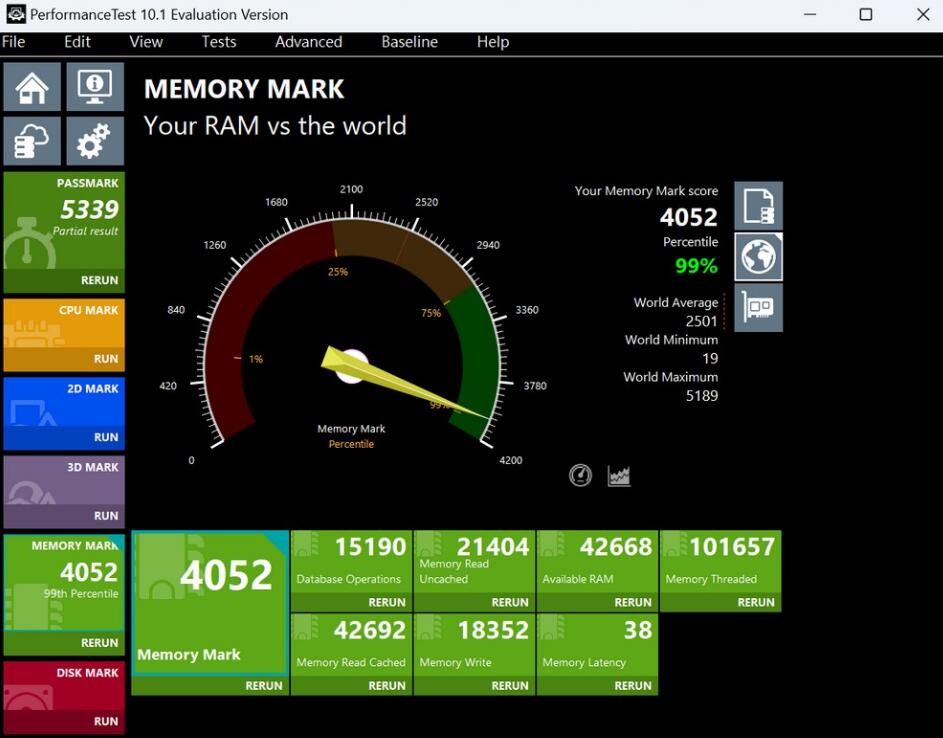Open the history chart icon beside the gauge
The image size is (943, 738).
(619, 475)
